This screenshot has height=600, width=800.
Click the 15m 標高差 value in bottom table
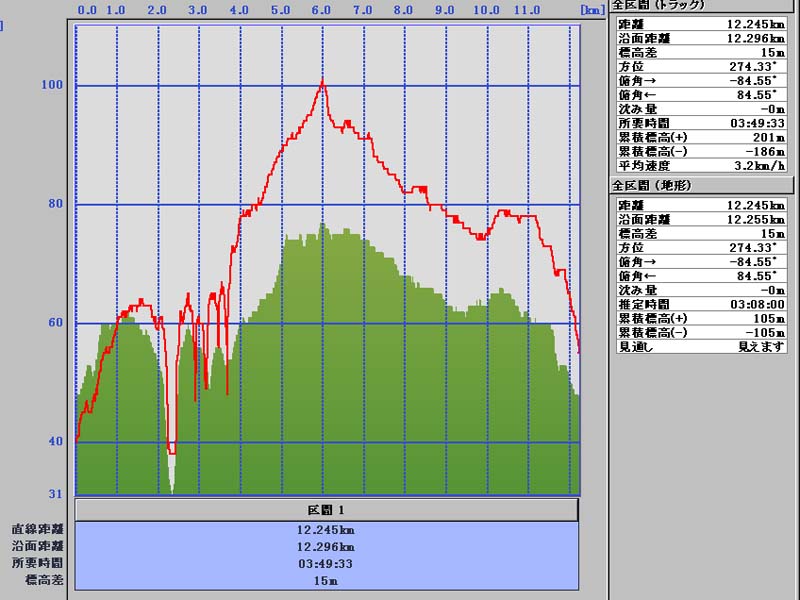(326, 581)
